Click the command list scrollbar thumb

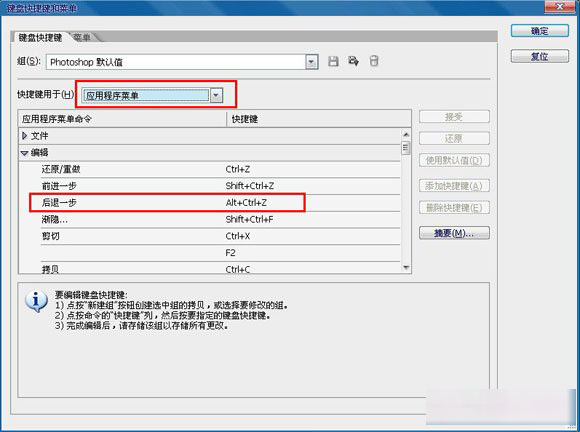[406, 148]
